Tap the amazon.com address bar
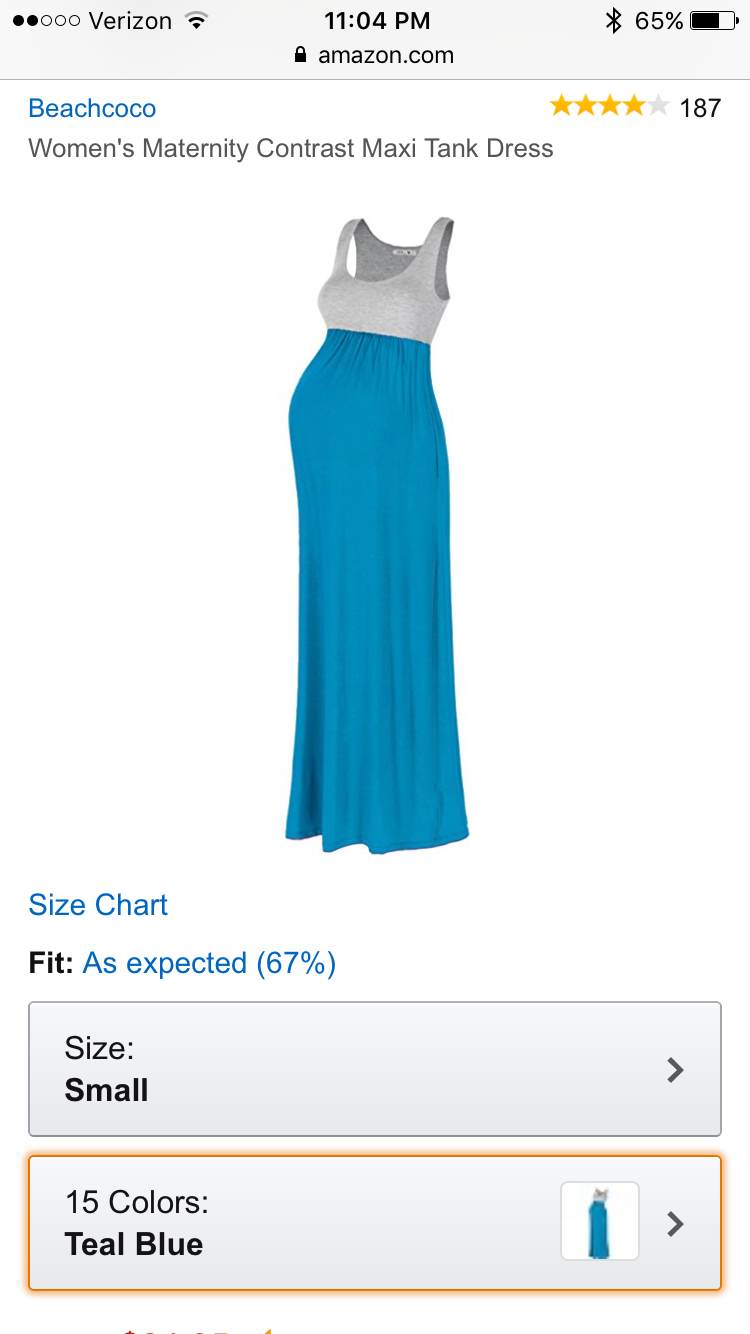Screen dimensions: 750x1334 point(375,56)
